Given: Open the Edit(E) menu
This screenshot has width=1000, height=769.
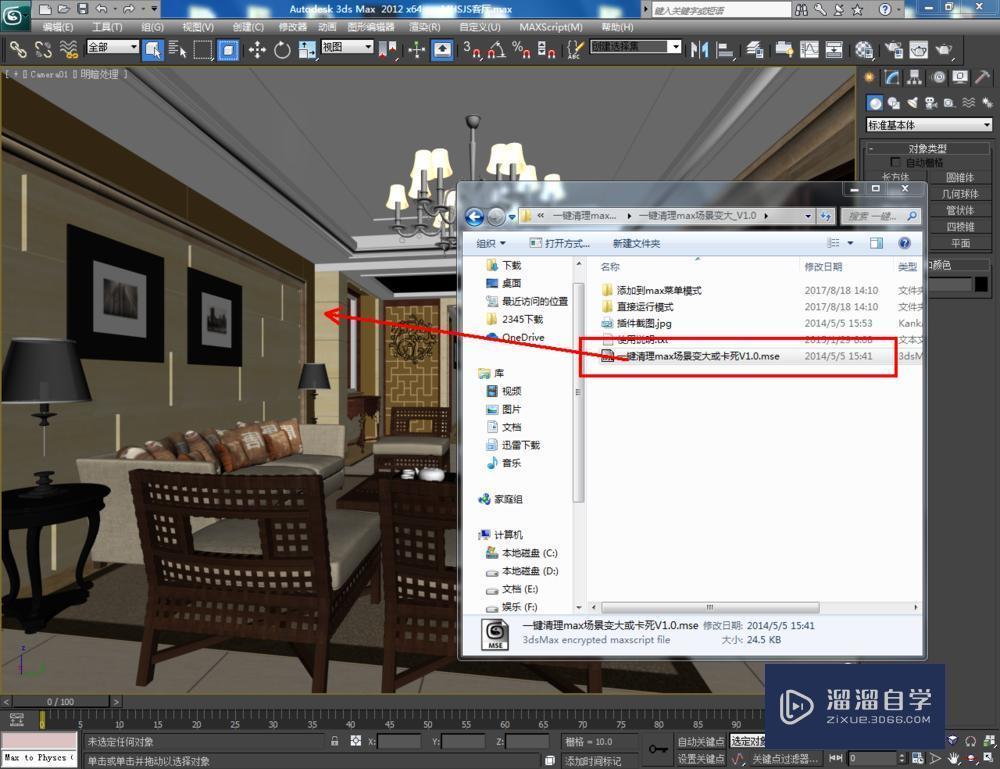Looking at the screenshot, I should tap(57, 27).
